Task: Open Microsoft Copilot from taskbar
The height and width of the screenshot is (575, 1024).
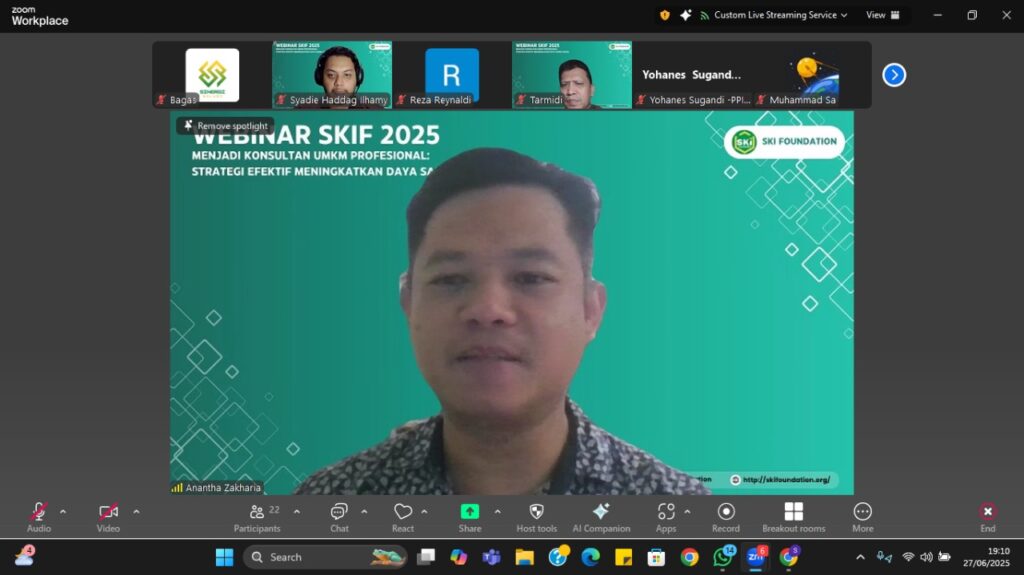Action: click(x=459, y=557)
